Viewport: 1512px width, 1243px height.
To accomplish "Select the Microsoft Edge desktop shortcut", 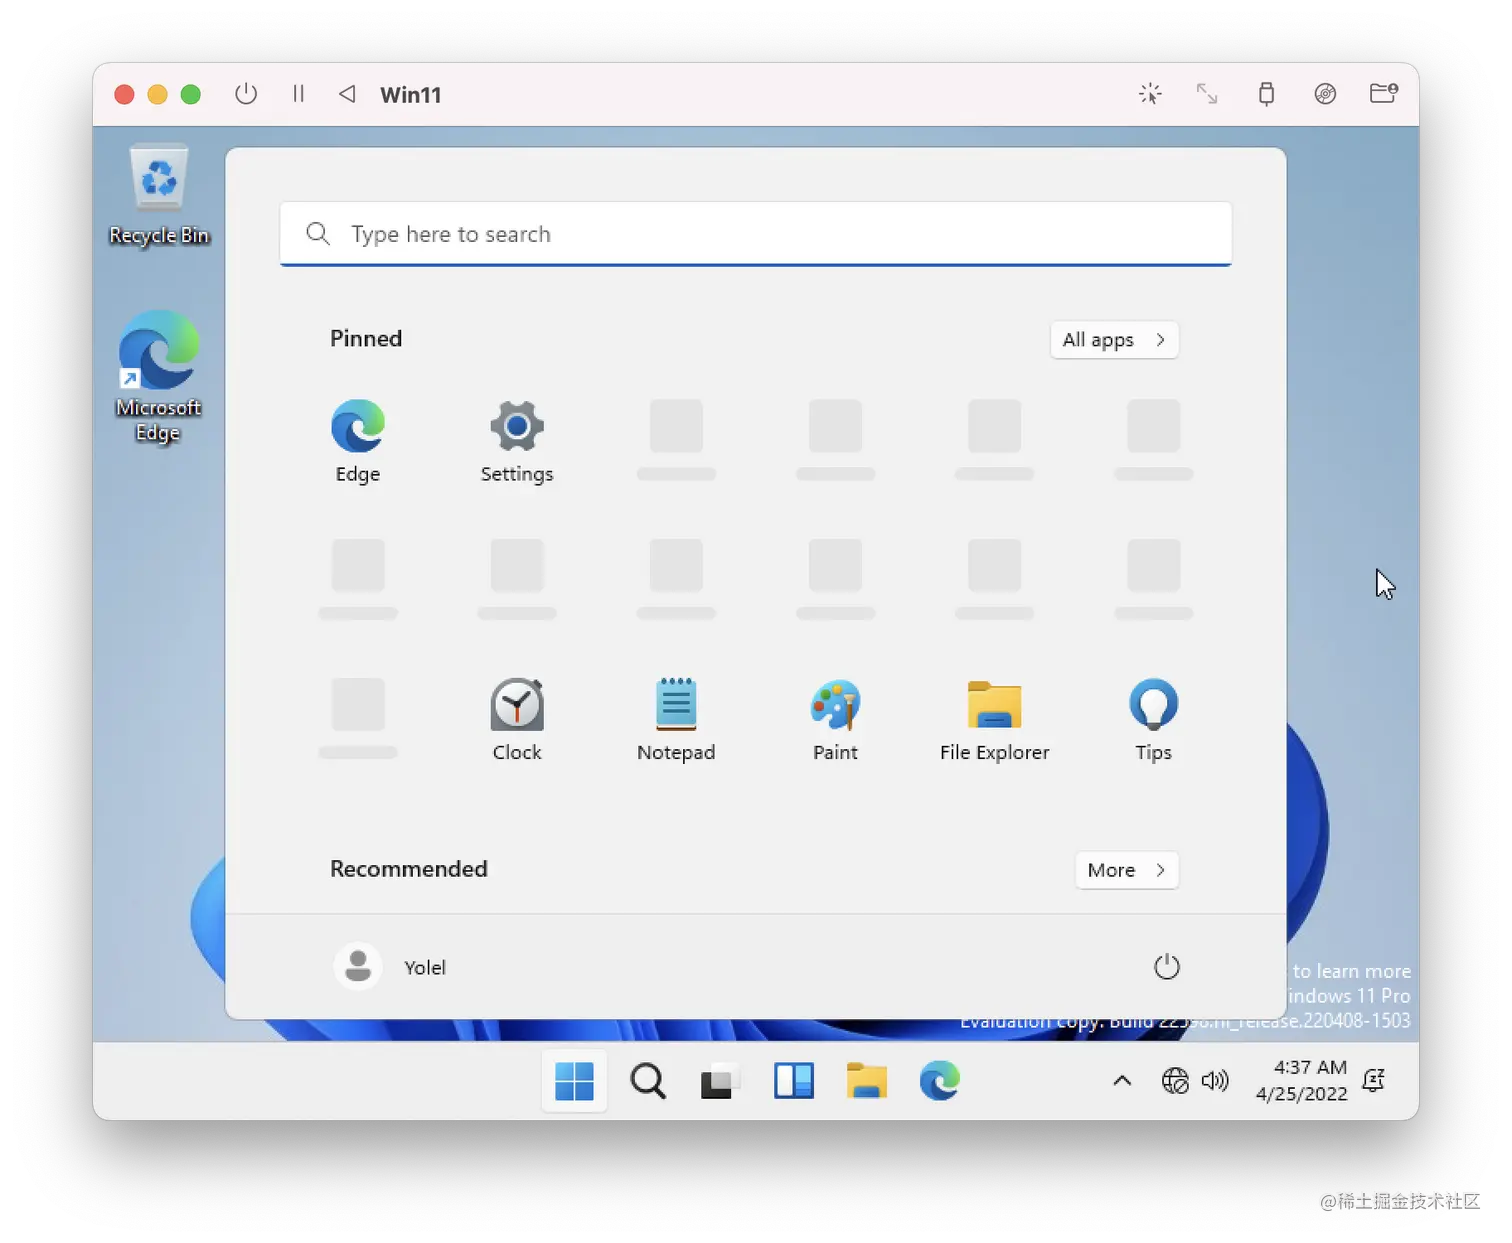I will [158, 377].
